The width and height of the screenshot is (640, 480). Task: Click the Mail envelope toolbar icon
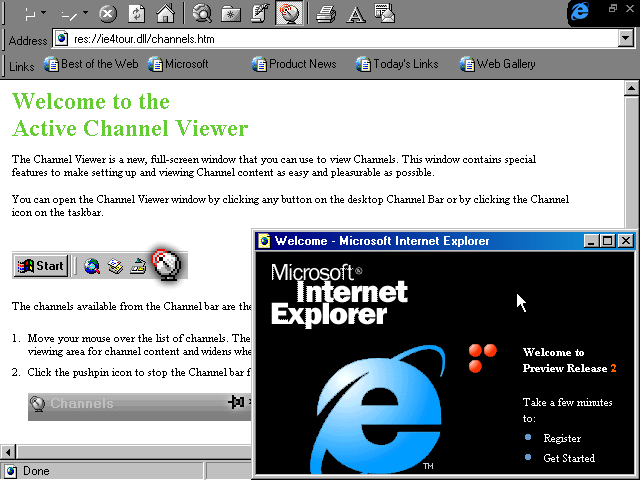[384, 13]
